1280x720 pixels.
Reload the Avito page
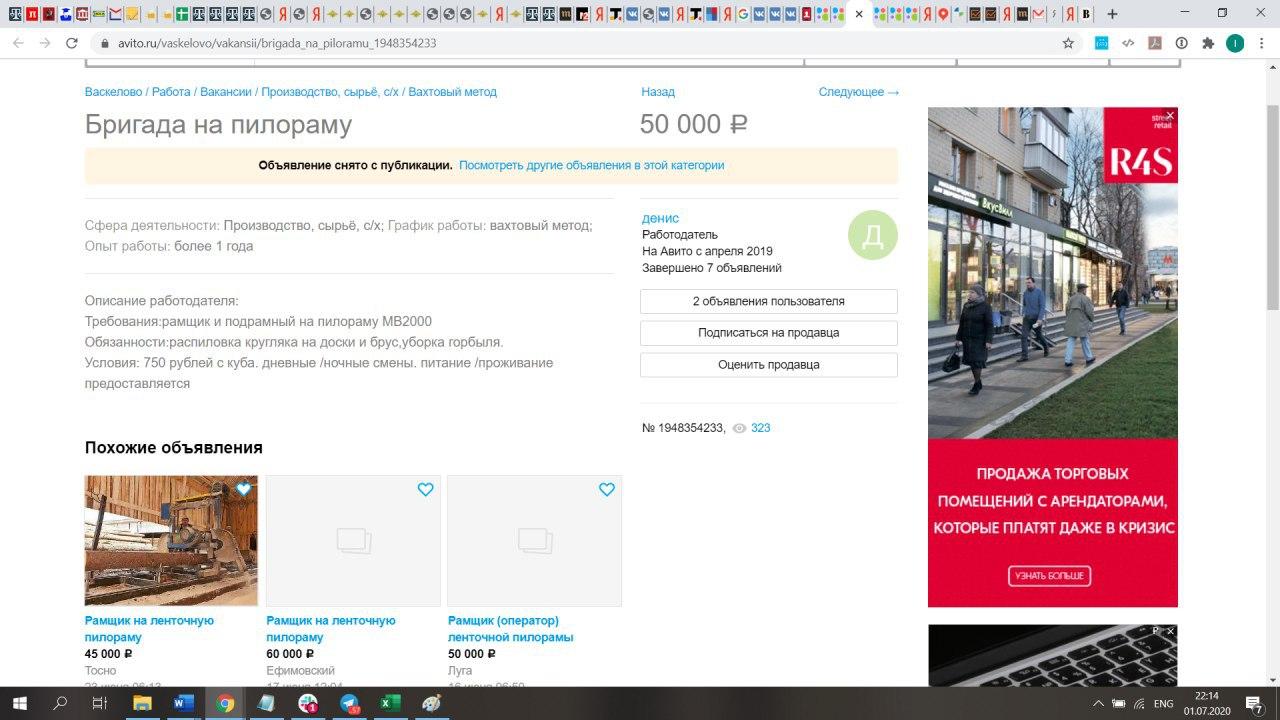pos(72,43)
